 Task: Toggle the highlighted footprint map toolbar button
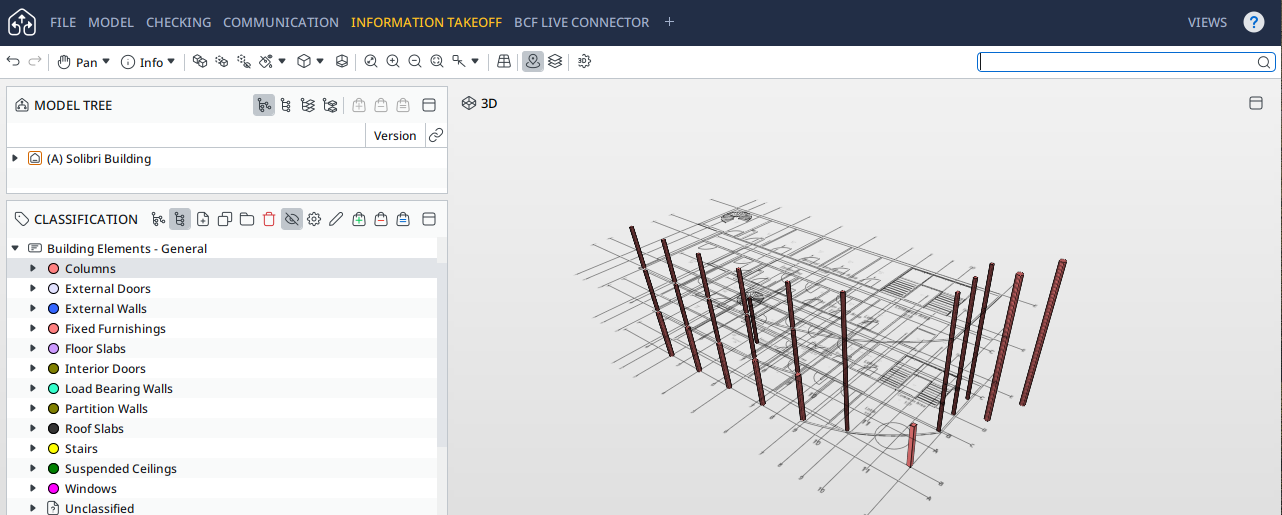click(x=533, y=62)
